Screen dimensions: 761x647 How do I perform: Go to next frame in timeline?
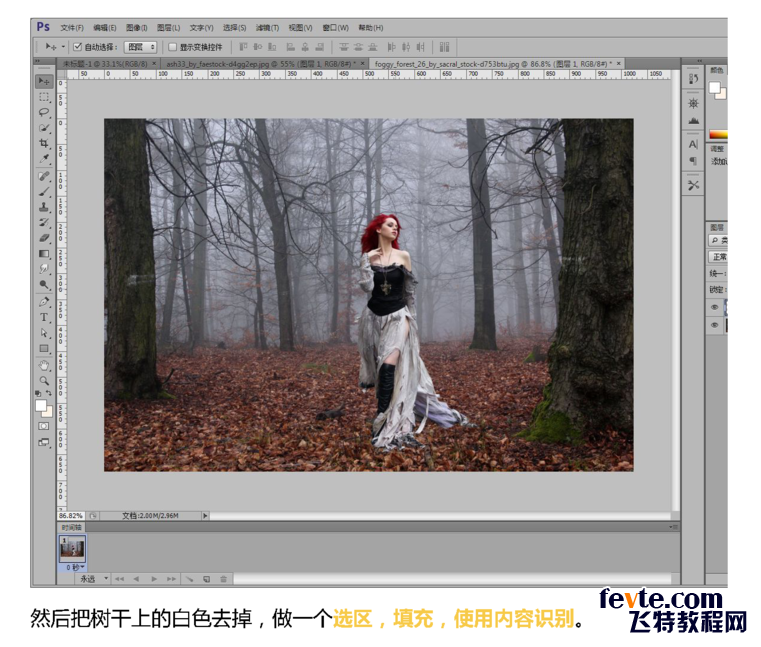171,579
